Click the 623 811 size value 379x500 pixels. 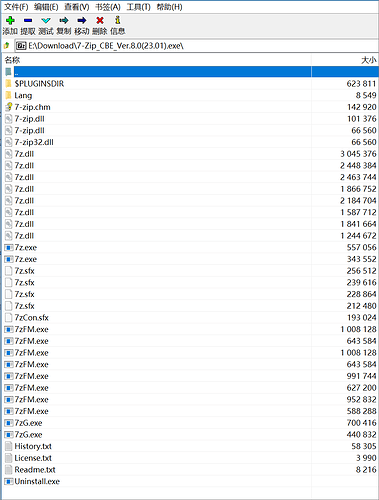coord(361,83)
